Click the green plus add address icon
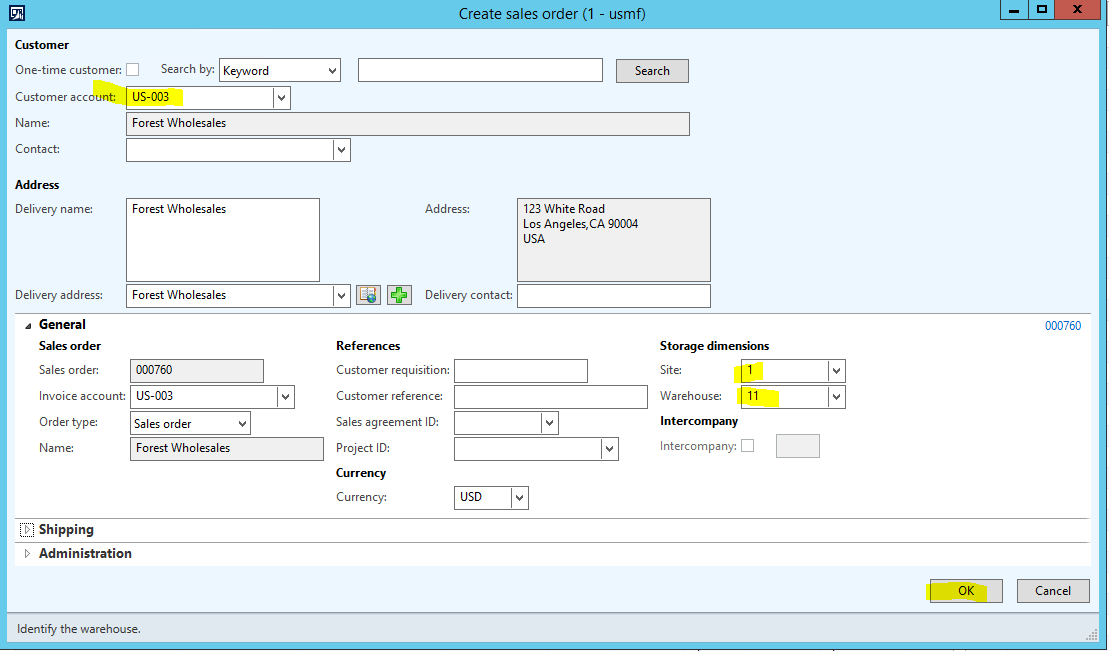 click(x=399, y=295)
